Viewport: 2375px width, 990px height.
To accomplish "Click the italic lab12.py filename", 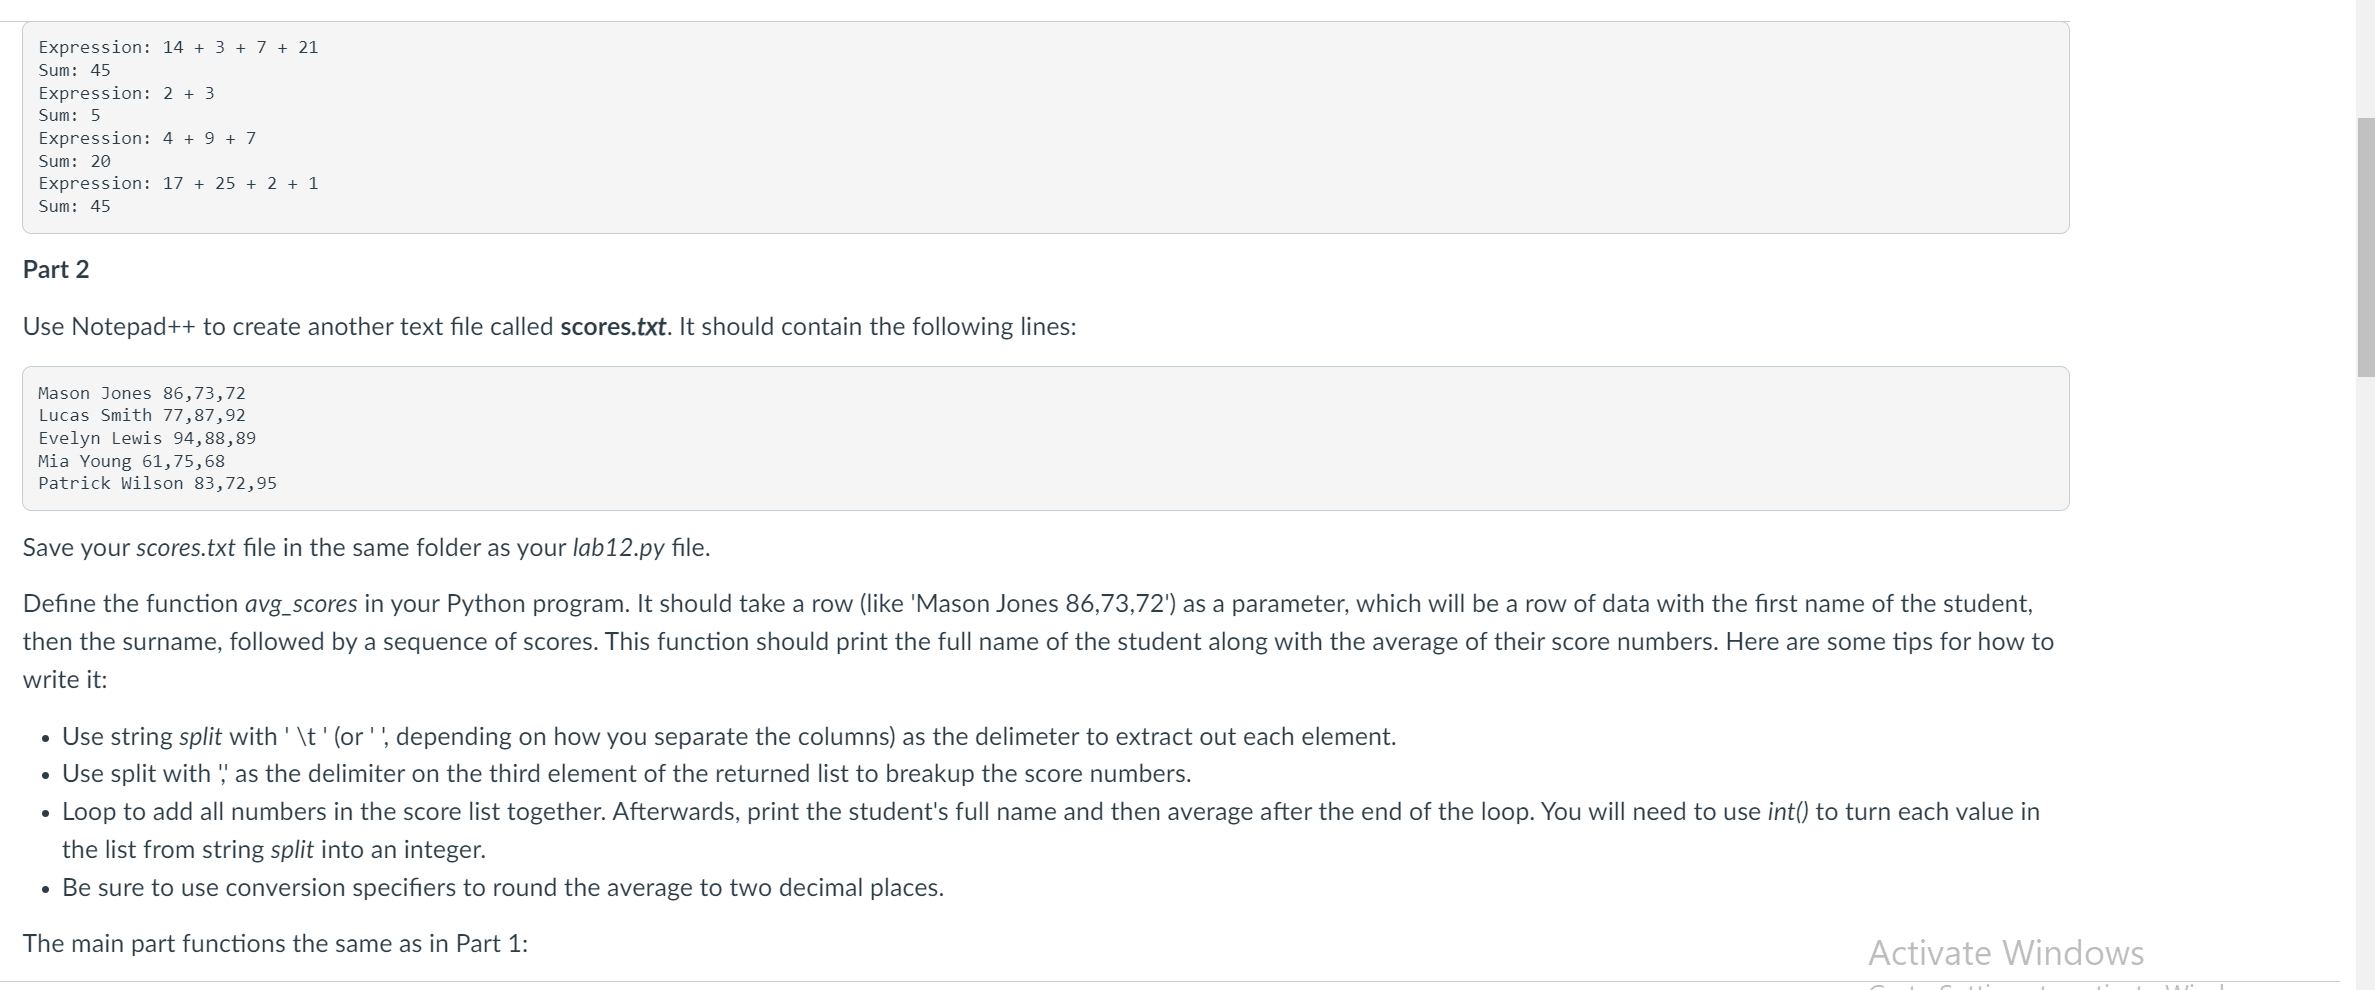I will click(x=618, y=548).
